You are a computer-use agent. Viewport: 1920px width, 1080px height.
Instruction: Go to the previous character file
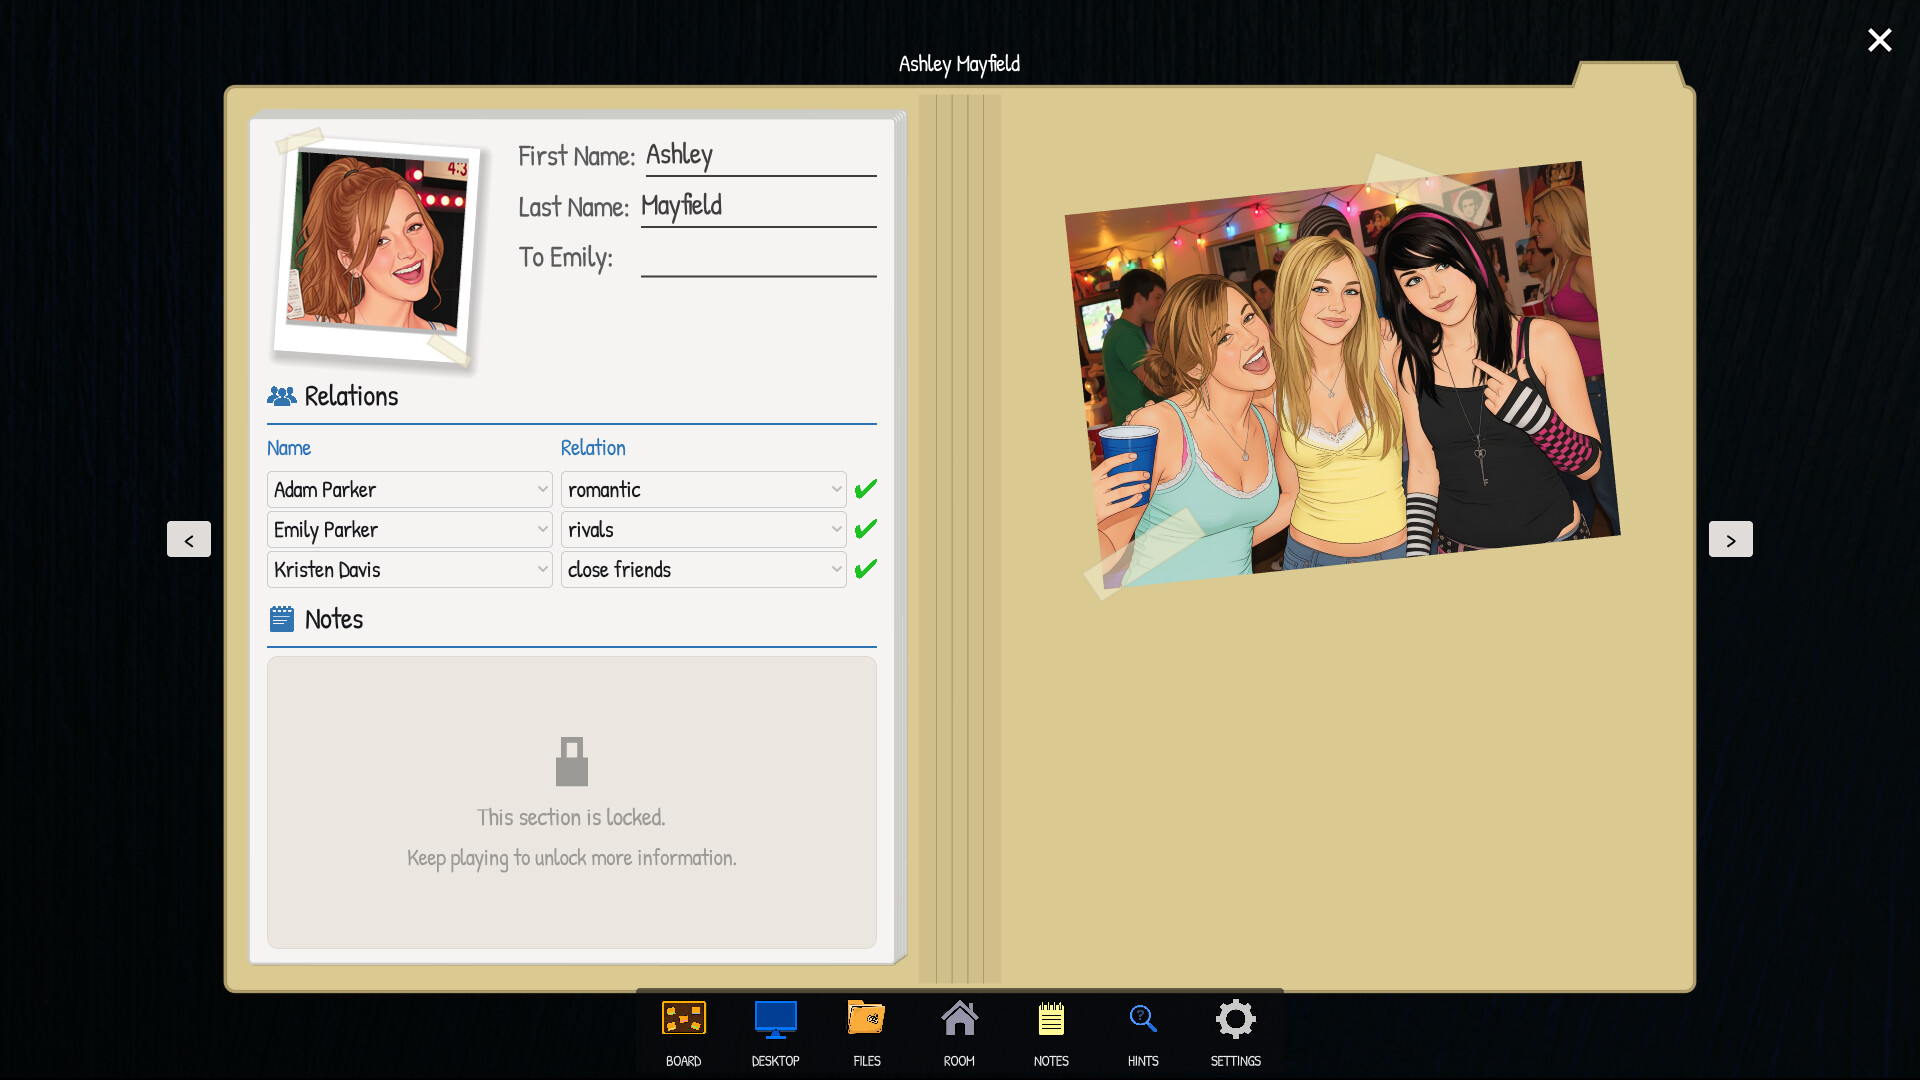[x=189, y=539]
